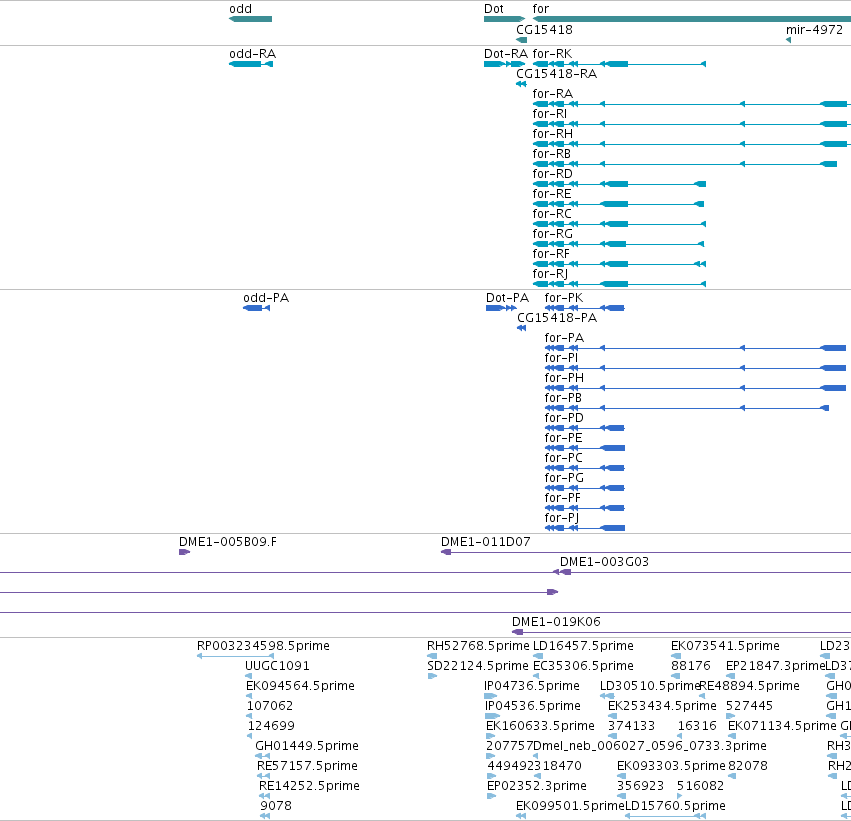Image resolution: width=851 pixels, height=821 pixels.
Task: Select the mir-4972 gene label
Action: coord(815,29)
